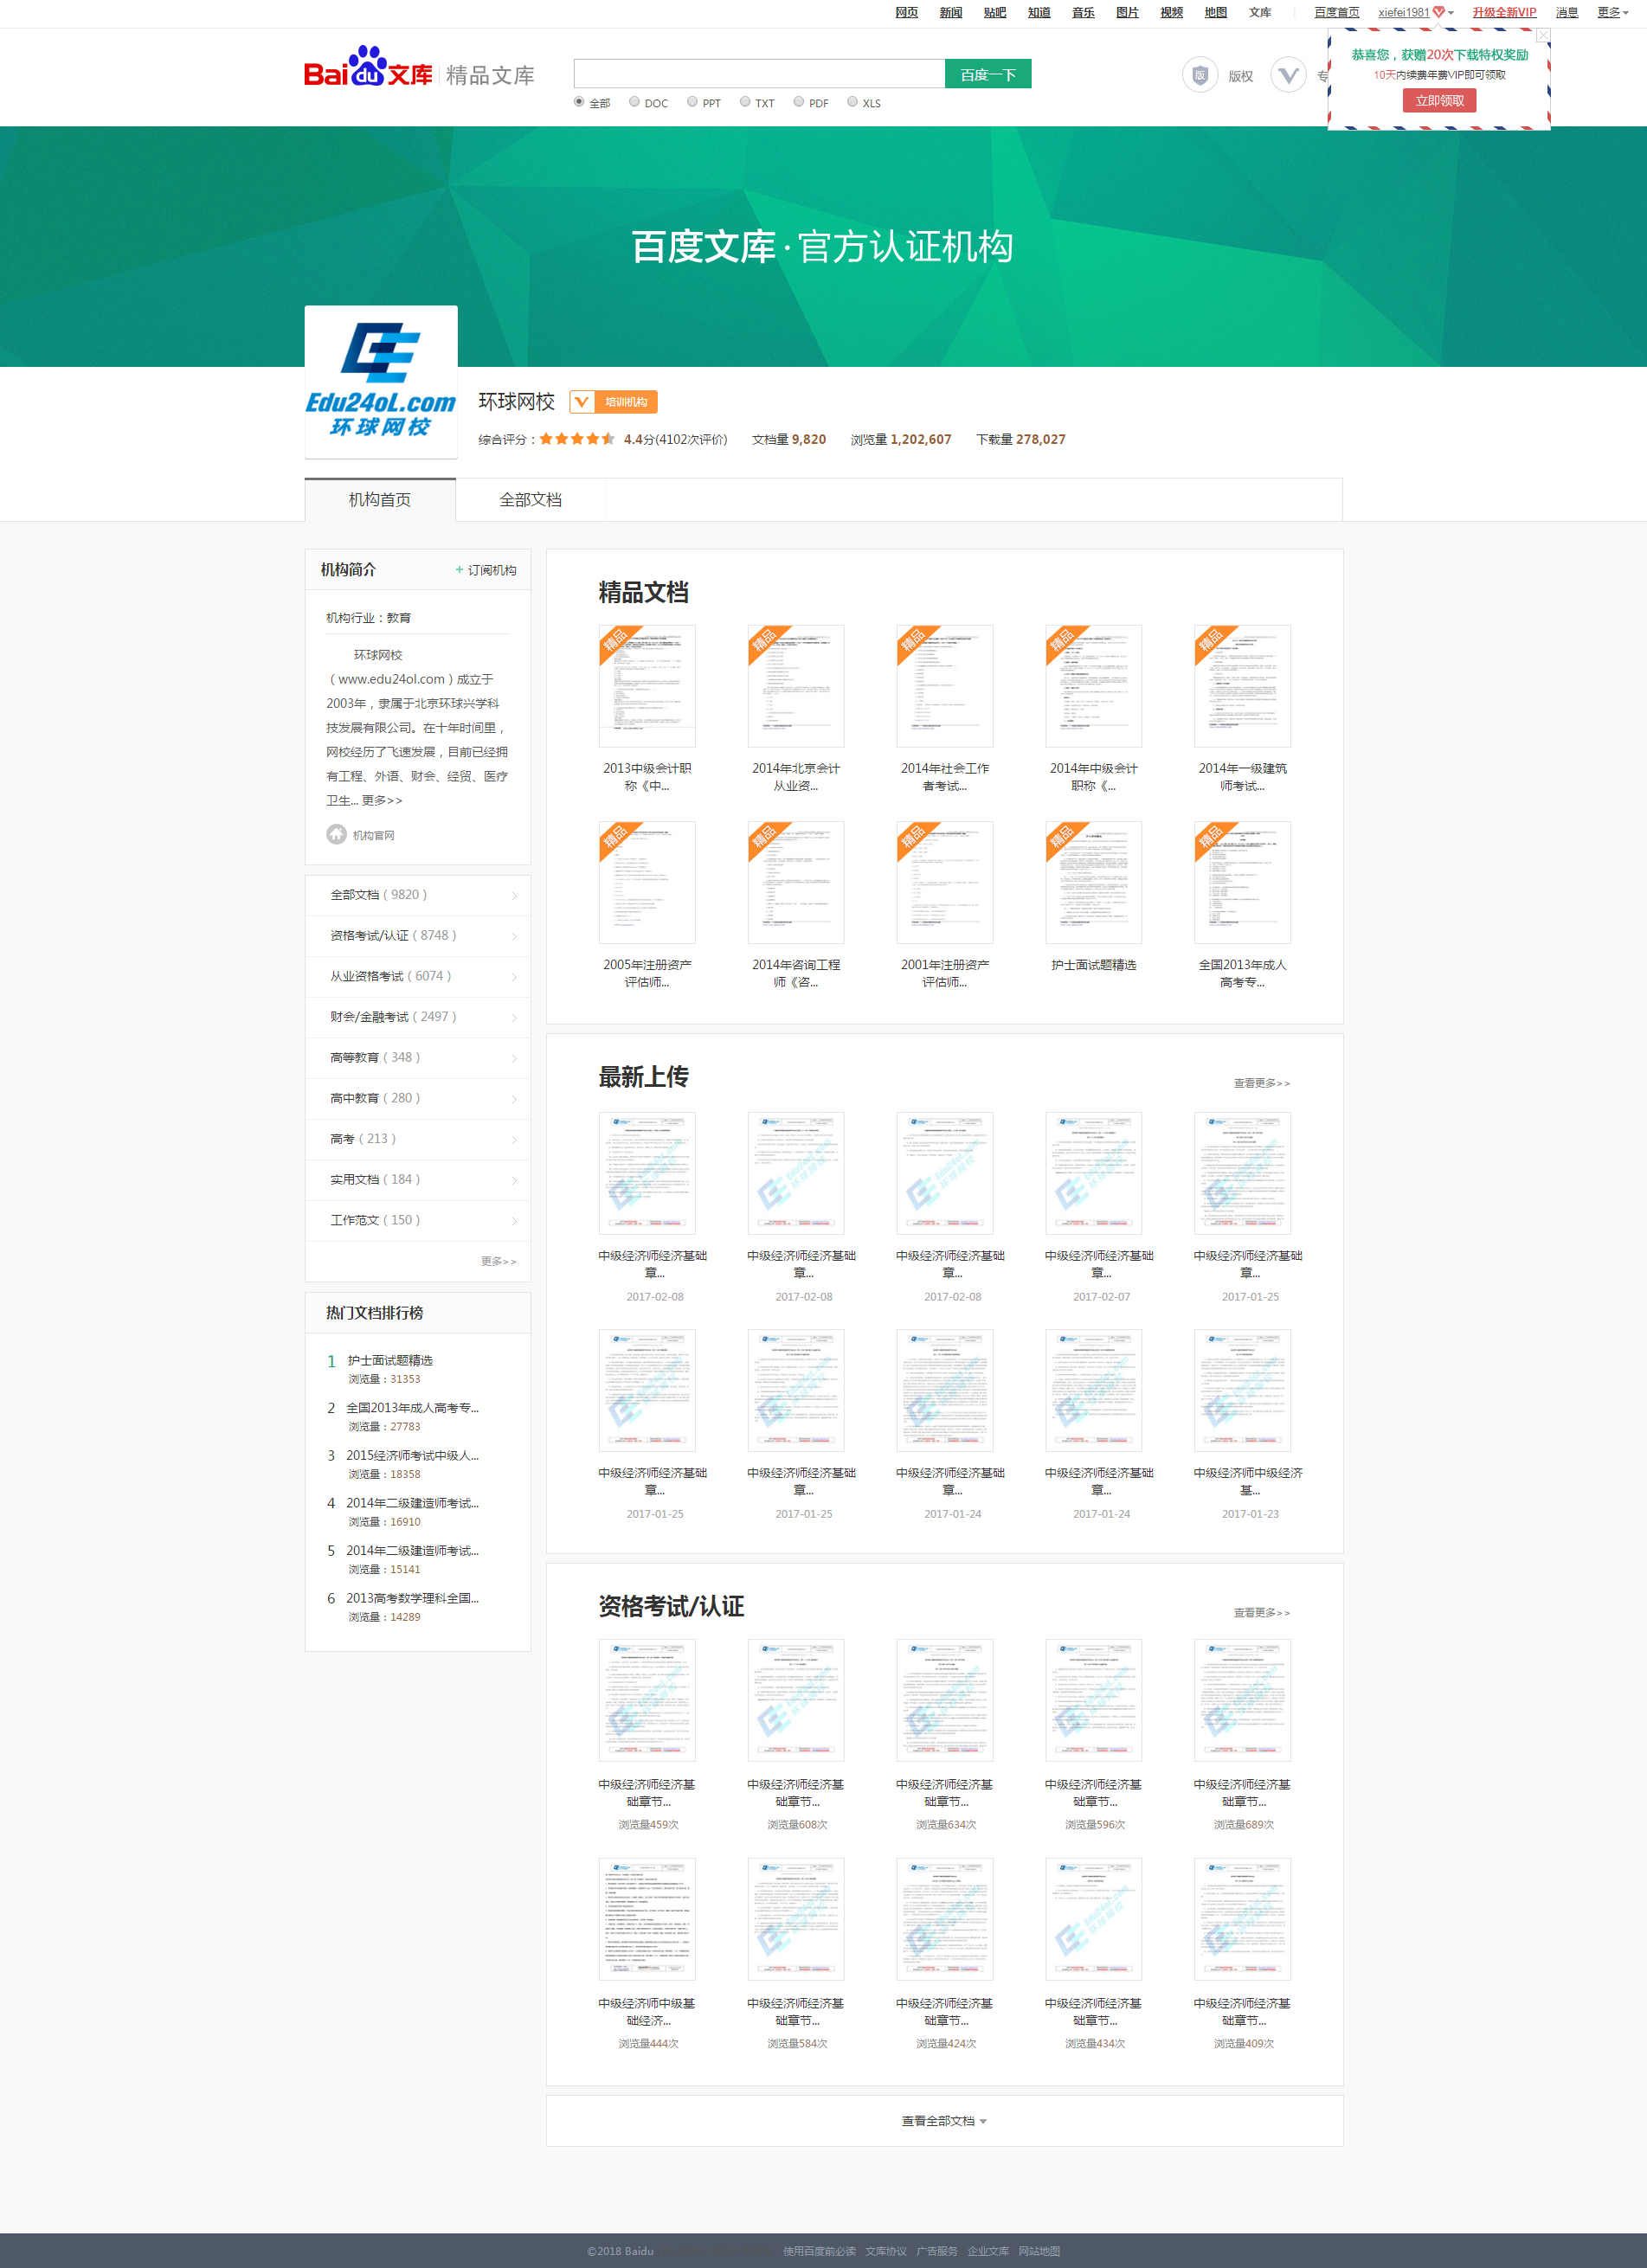Open 2014年北京会计从业资 document thumbnail
This screenshot has width=1647, height=2268.
(796, 686)
